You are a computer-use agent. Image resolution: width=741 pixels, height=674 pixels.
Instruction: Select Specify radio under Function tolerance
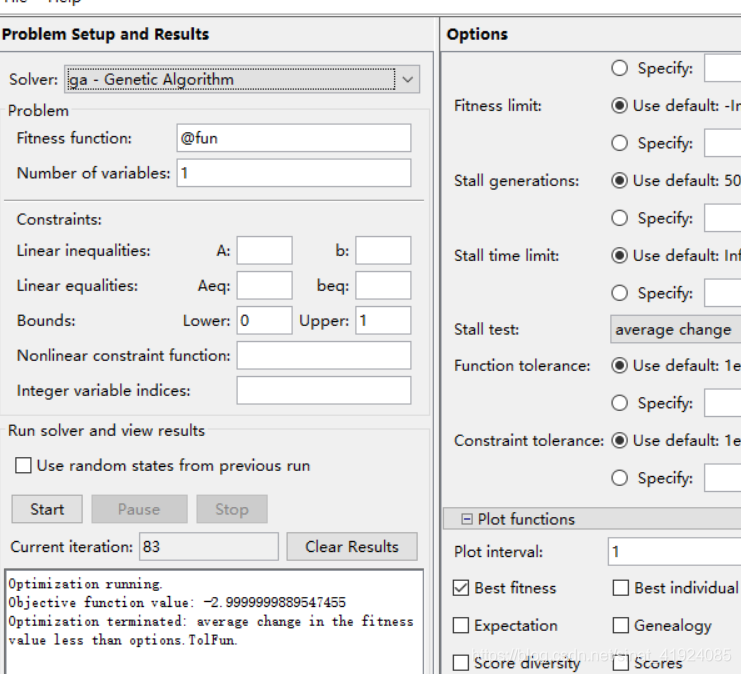coord(620,403)
